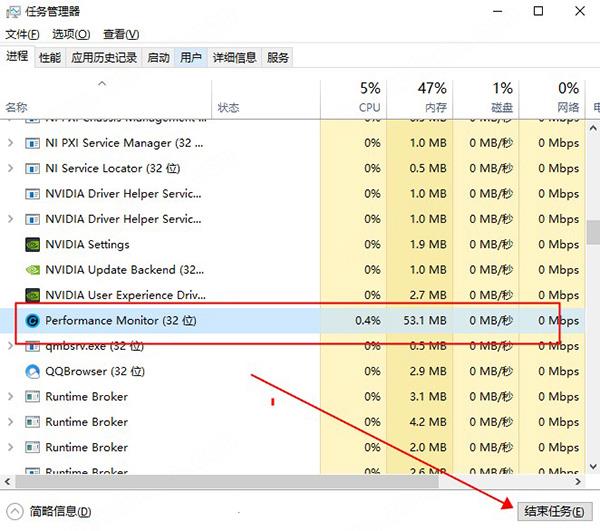The image size is (600, 531).
Task: Select the NVIDIA Update Backend process name
Action: point(125,270)
